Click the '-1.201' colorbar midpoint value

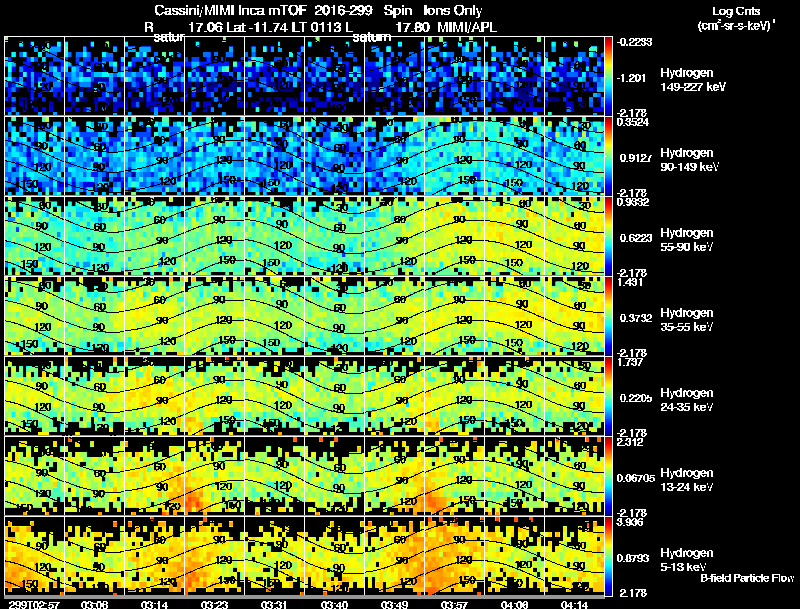(x=631, y=78)
